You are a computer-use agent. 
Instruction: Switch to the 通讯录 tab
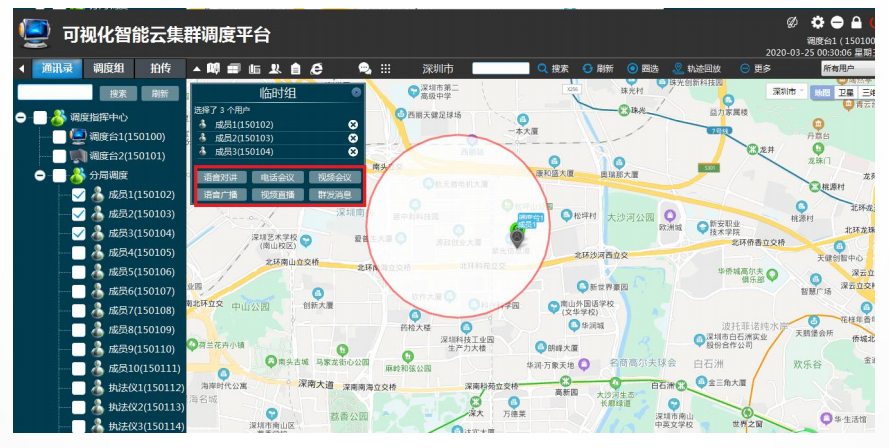(x=57, y=69)
